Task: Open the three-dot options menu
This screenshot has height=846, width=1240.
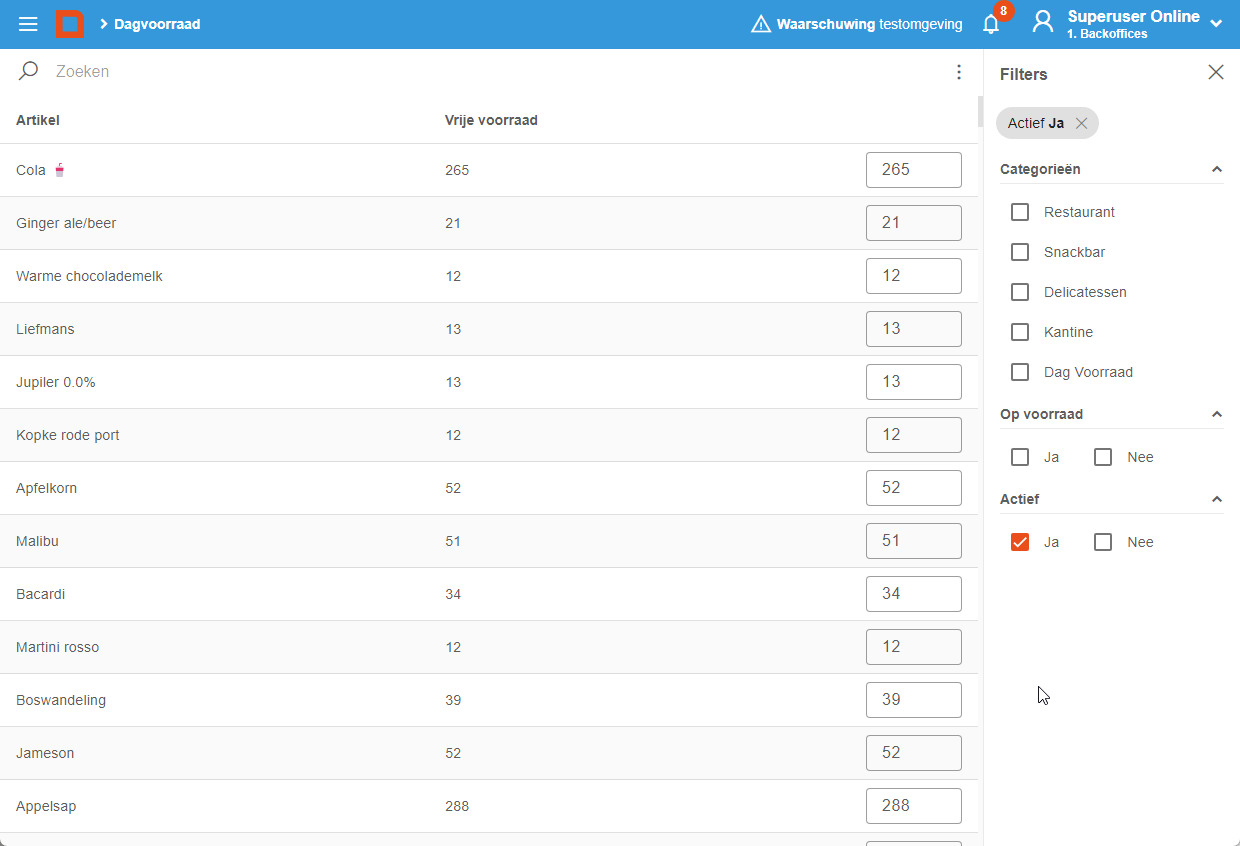Action: click(x=959, y=72)
